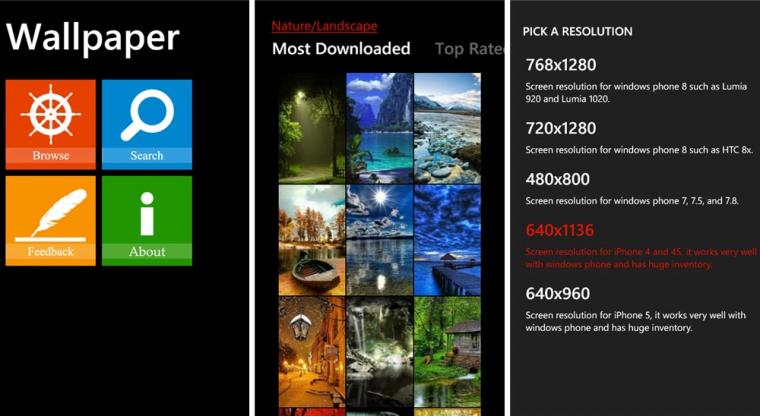Open the dark waterfall pond wallpaper

(380, 352)
